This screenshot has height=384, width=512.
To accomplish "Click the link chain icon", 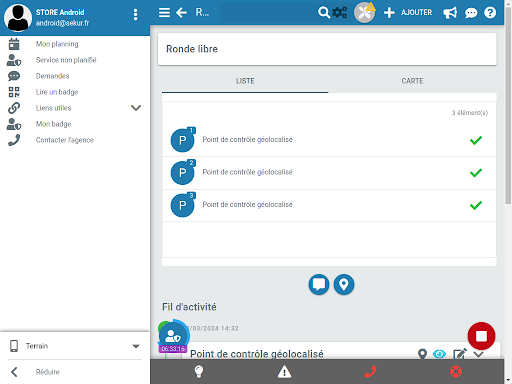I will [14, 108].
